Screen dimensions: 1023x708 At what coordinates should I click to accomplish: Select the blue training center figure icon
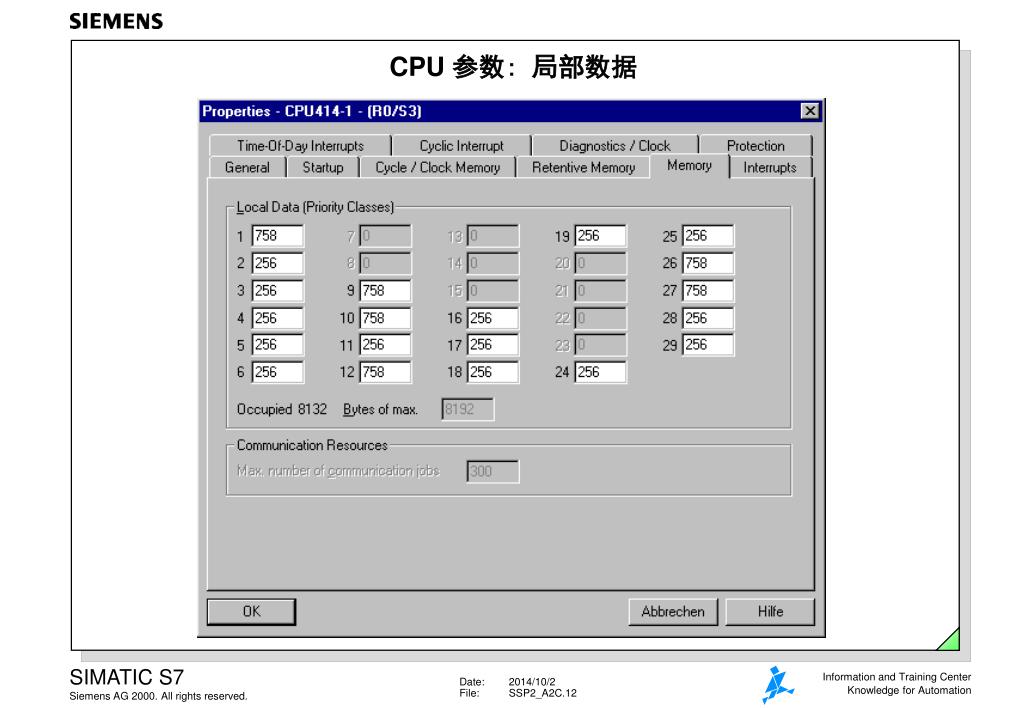tap(778, 685)
